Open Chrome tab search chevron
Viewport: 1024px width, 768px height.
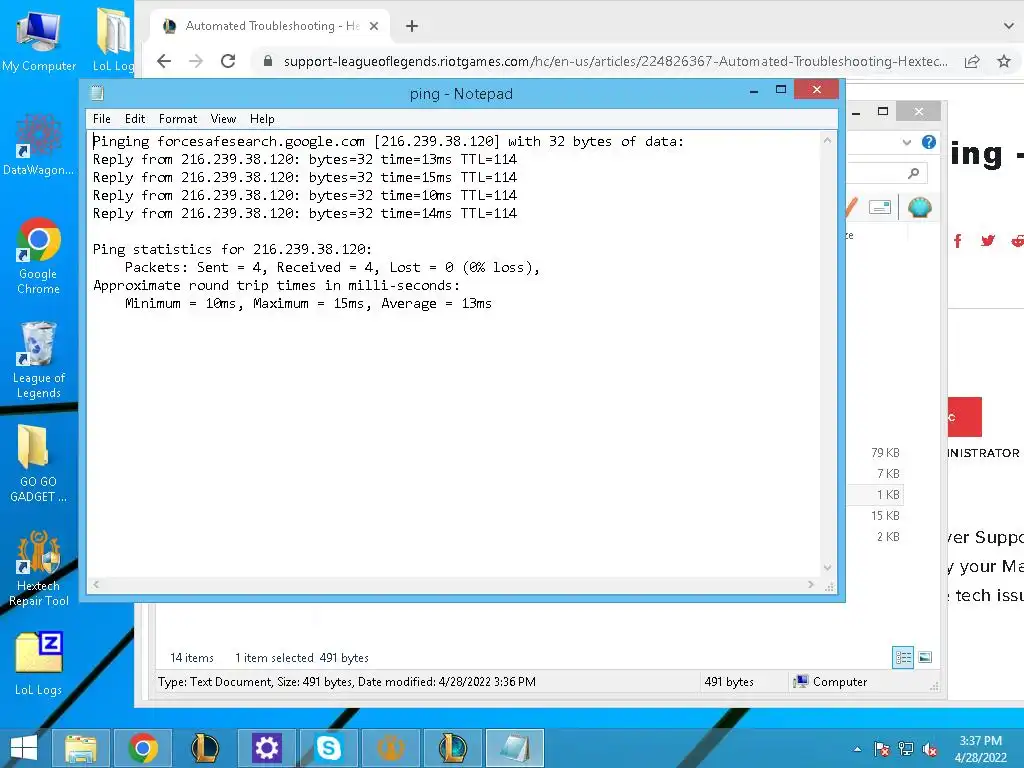1008,26
